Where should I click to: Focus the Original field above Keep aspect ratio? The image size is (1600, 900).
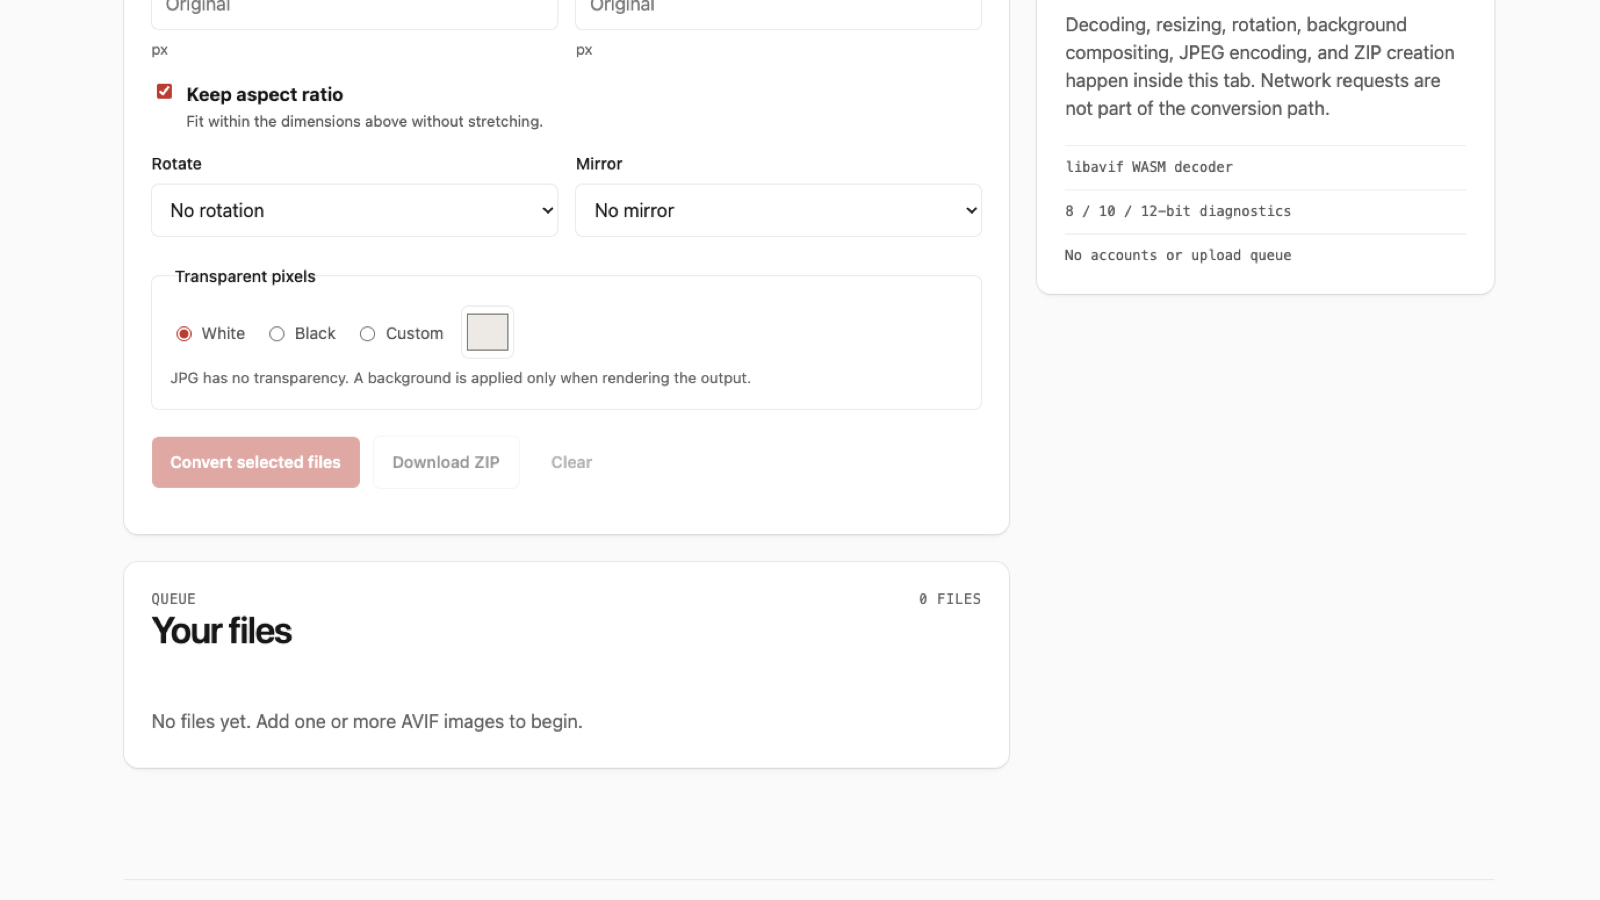(354, 10)
